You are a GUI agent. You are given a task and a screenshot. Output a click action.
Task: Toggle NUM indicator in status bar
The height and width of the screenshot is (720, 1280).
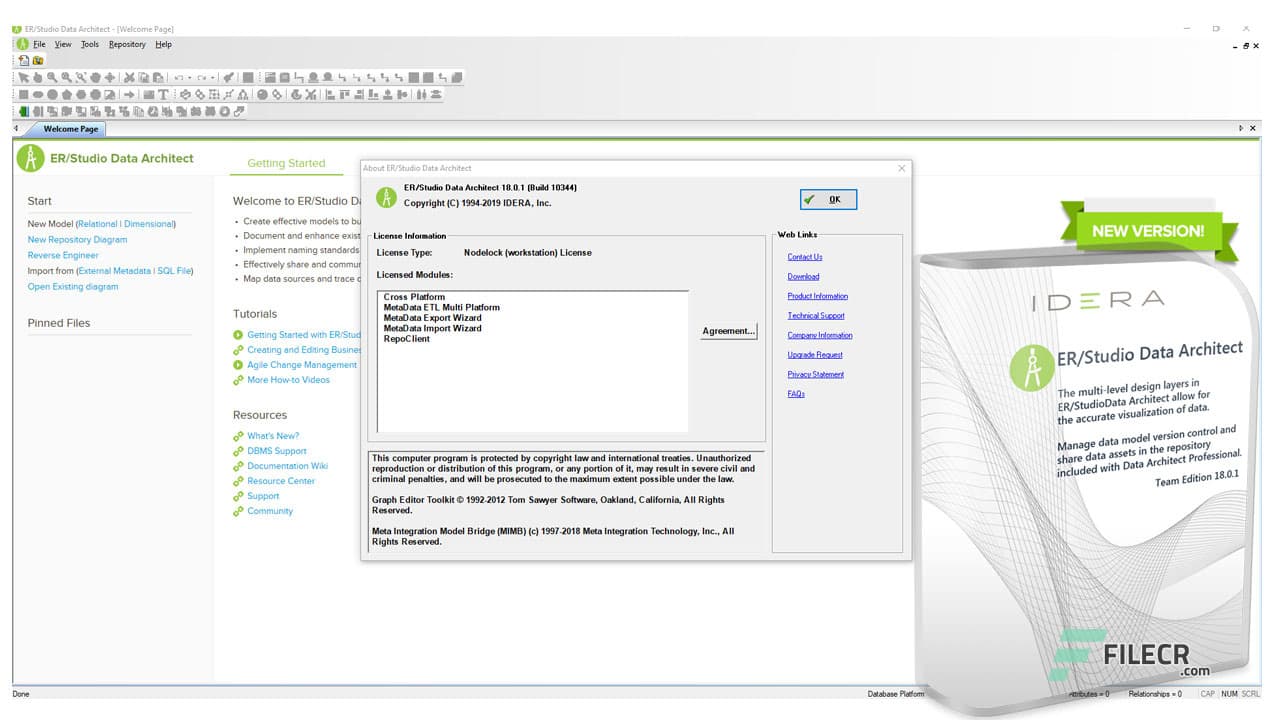(1228, 693)
